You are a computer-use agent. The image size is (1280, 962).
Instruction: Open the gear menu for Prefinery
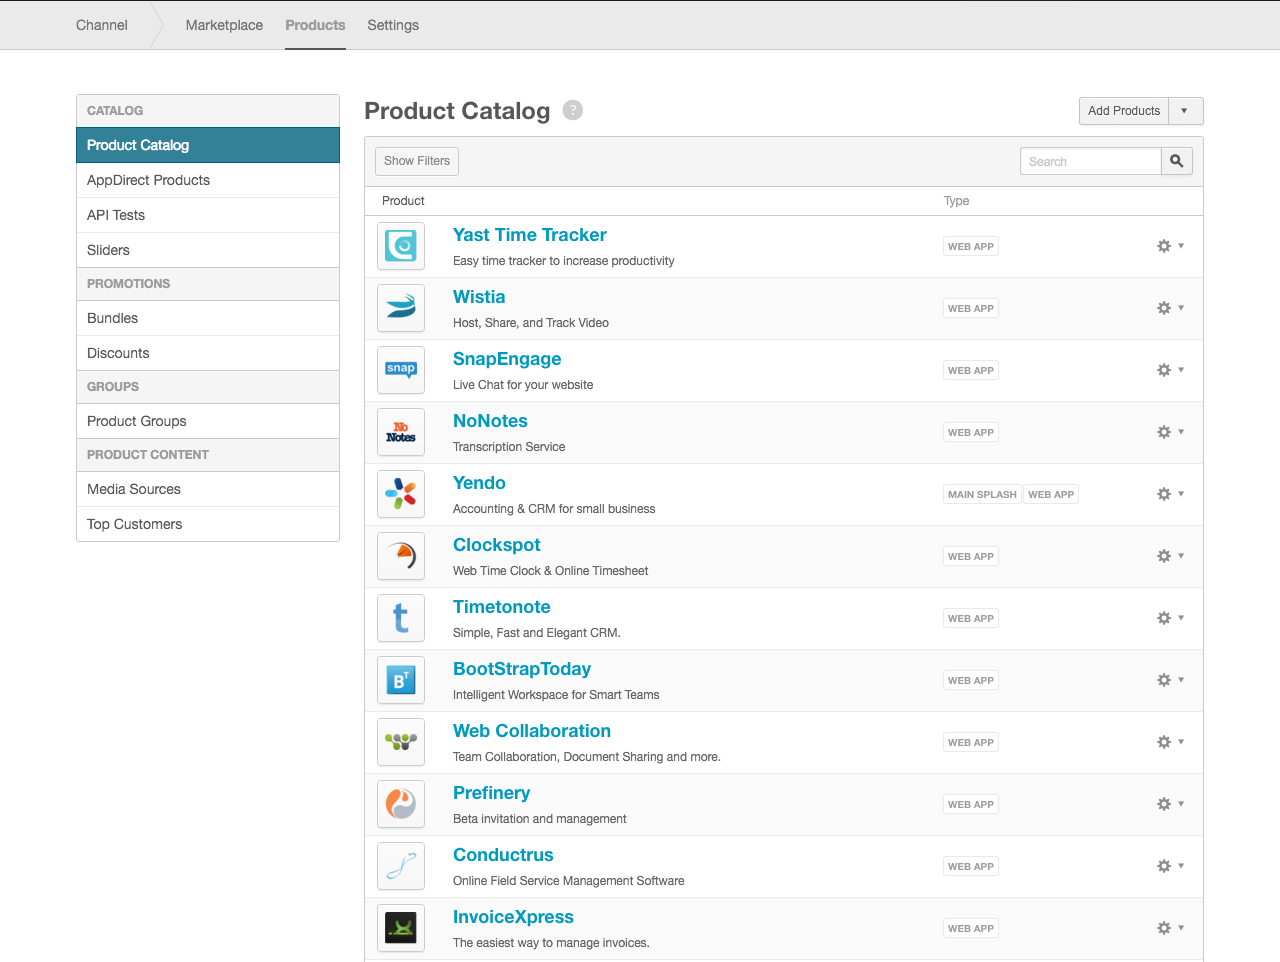pyautogui.click(x=1169, y=804)
